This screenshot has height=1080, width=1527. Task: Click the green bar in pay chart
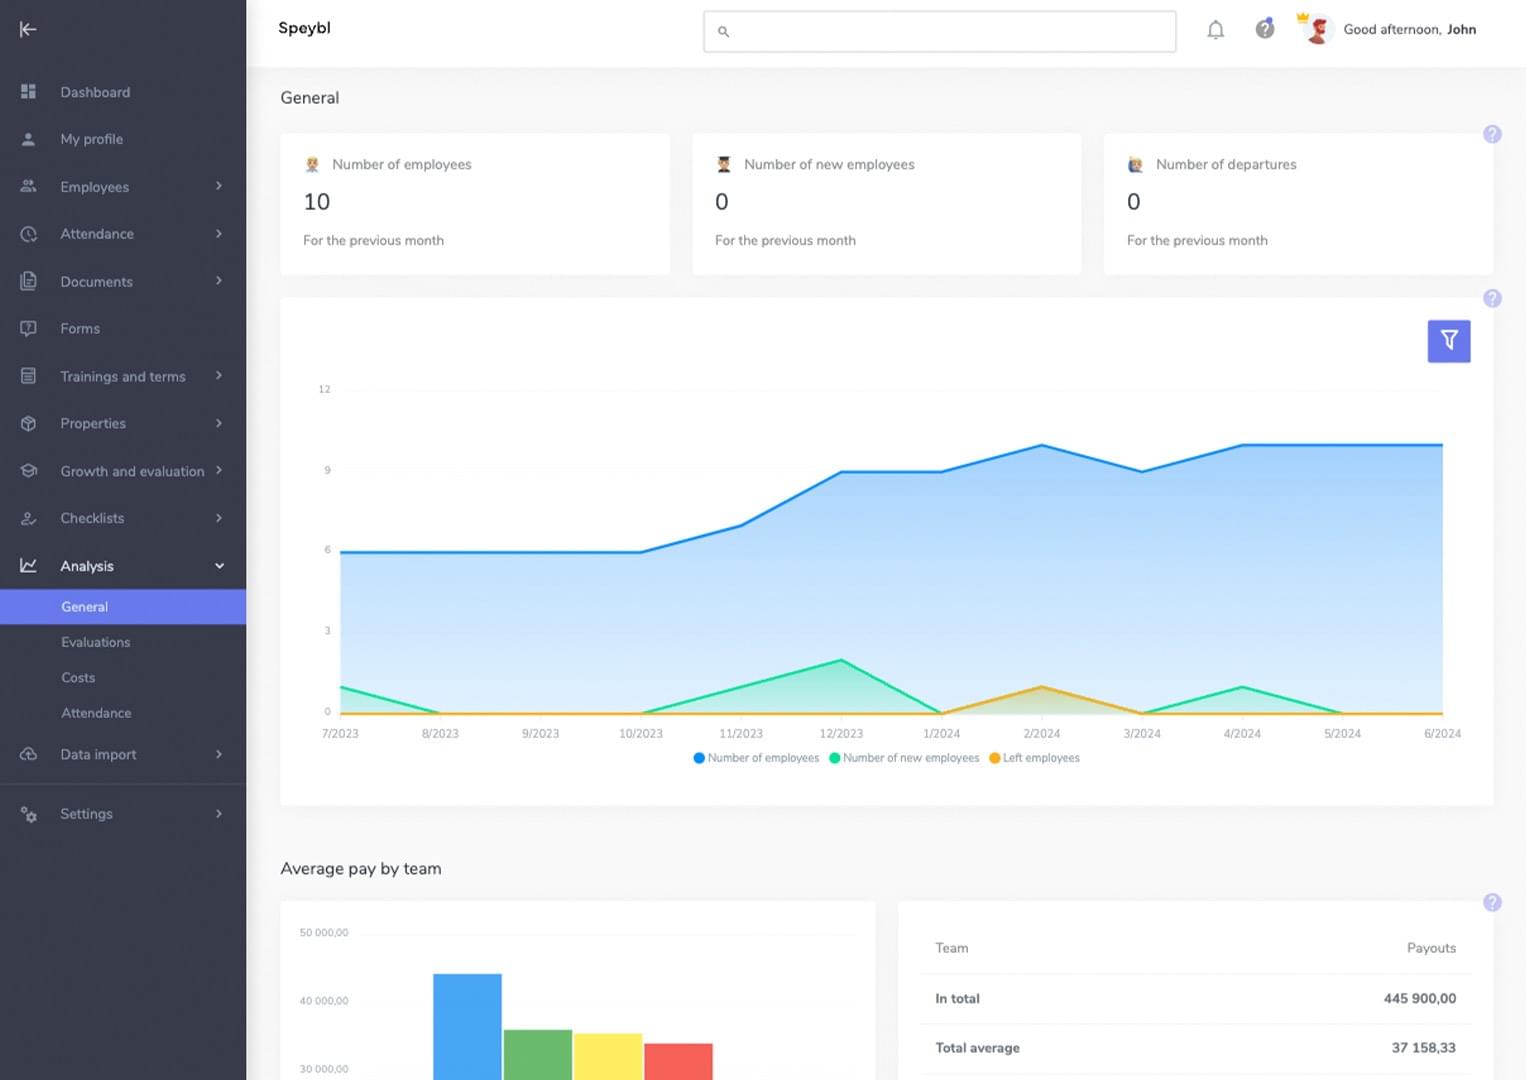(538, 1054)
